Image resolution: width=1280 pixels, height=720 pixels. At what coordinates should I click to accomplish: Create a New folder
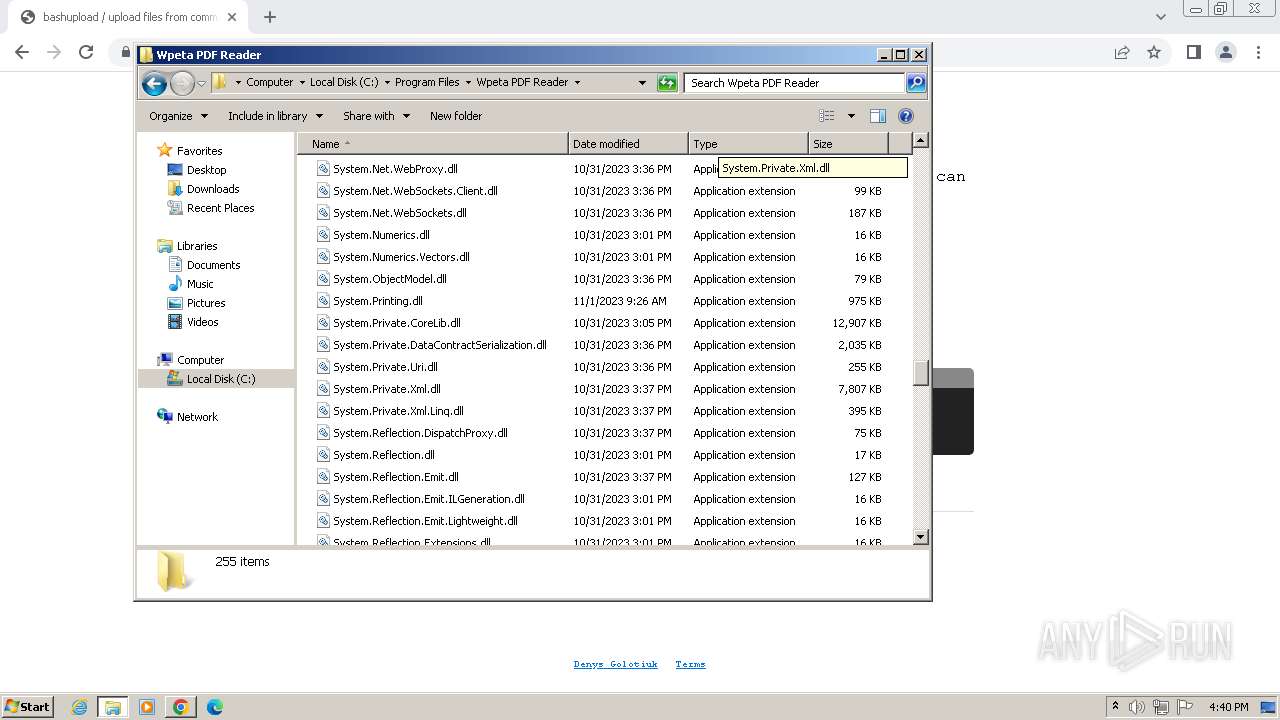click(456, 116)
